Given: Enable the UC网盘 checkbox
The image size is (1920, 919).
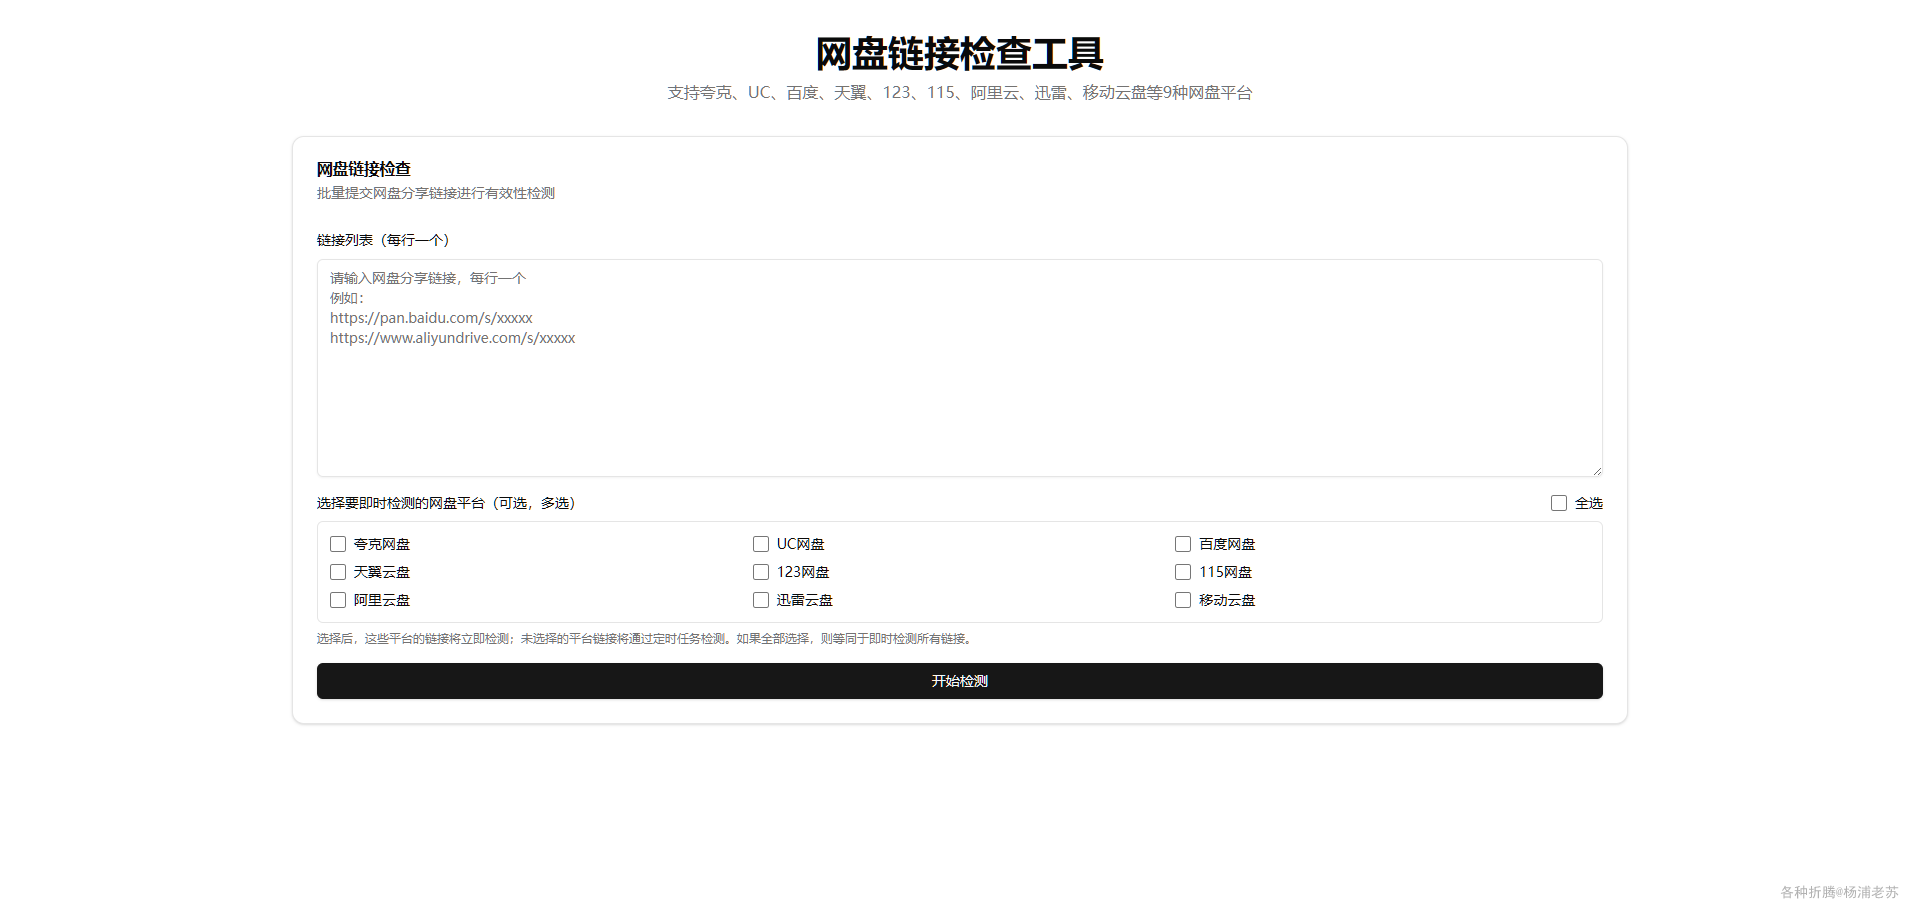Looking at the screenshot, I should click(x=760, y=543).
